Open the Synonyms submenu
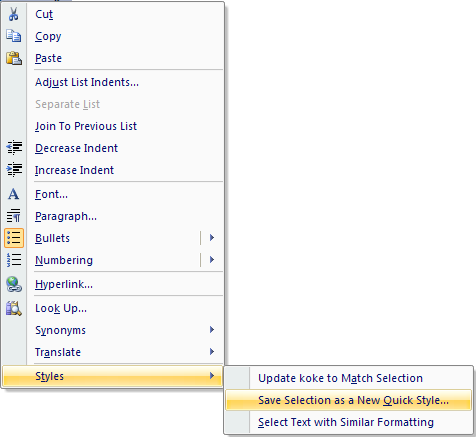Image resolution: width=476 pixels, height=437 pixels. click(113, 330)
